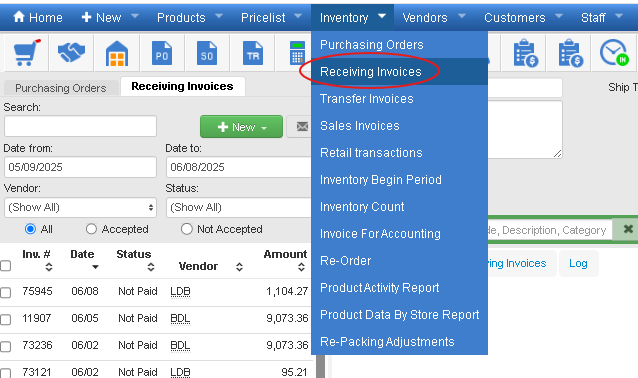Open vendor BDL link on invoice 11907
Viewport: 638px width, 378px height.
[x=180, y=318]
